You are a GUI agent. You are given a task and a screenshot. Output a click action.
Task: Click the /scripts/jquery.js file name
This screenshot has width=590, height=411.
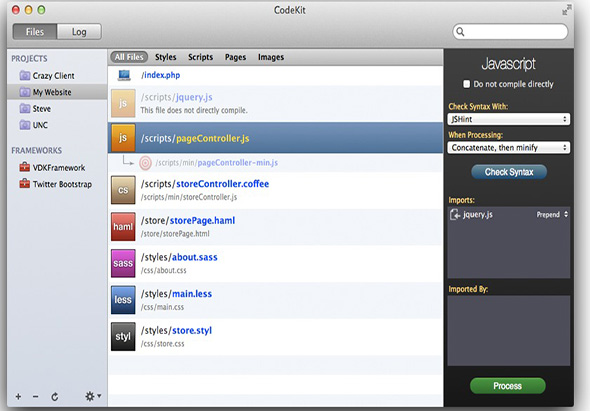[176, 97]
